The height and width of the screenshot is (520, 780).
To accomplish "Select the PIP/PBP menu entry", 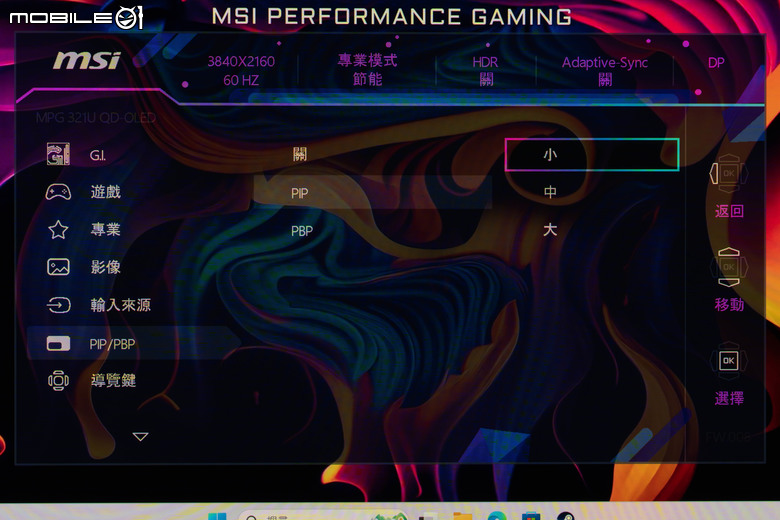I will point(112,344).
